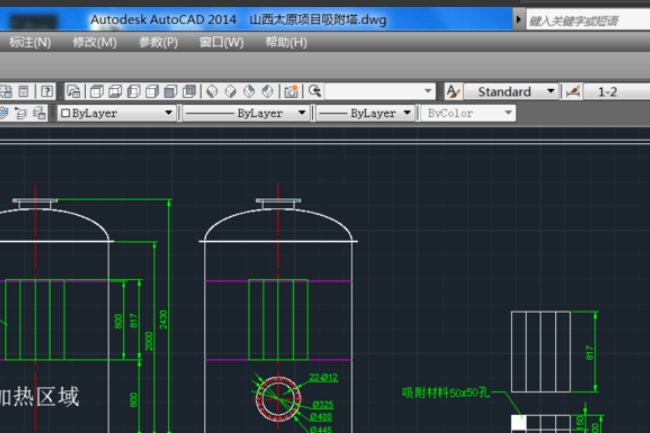Open the 1-2 dimension style dropdown
This screenshot has height=433, width=650.
click(617, 92)
